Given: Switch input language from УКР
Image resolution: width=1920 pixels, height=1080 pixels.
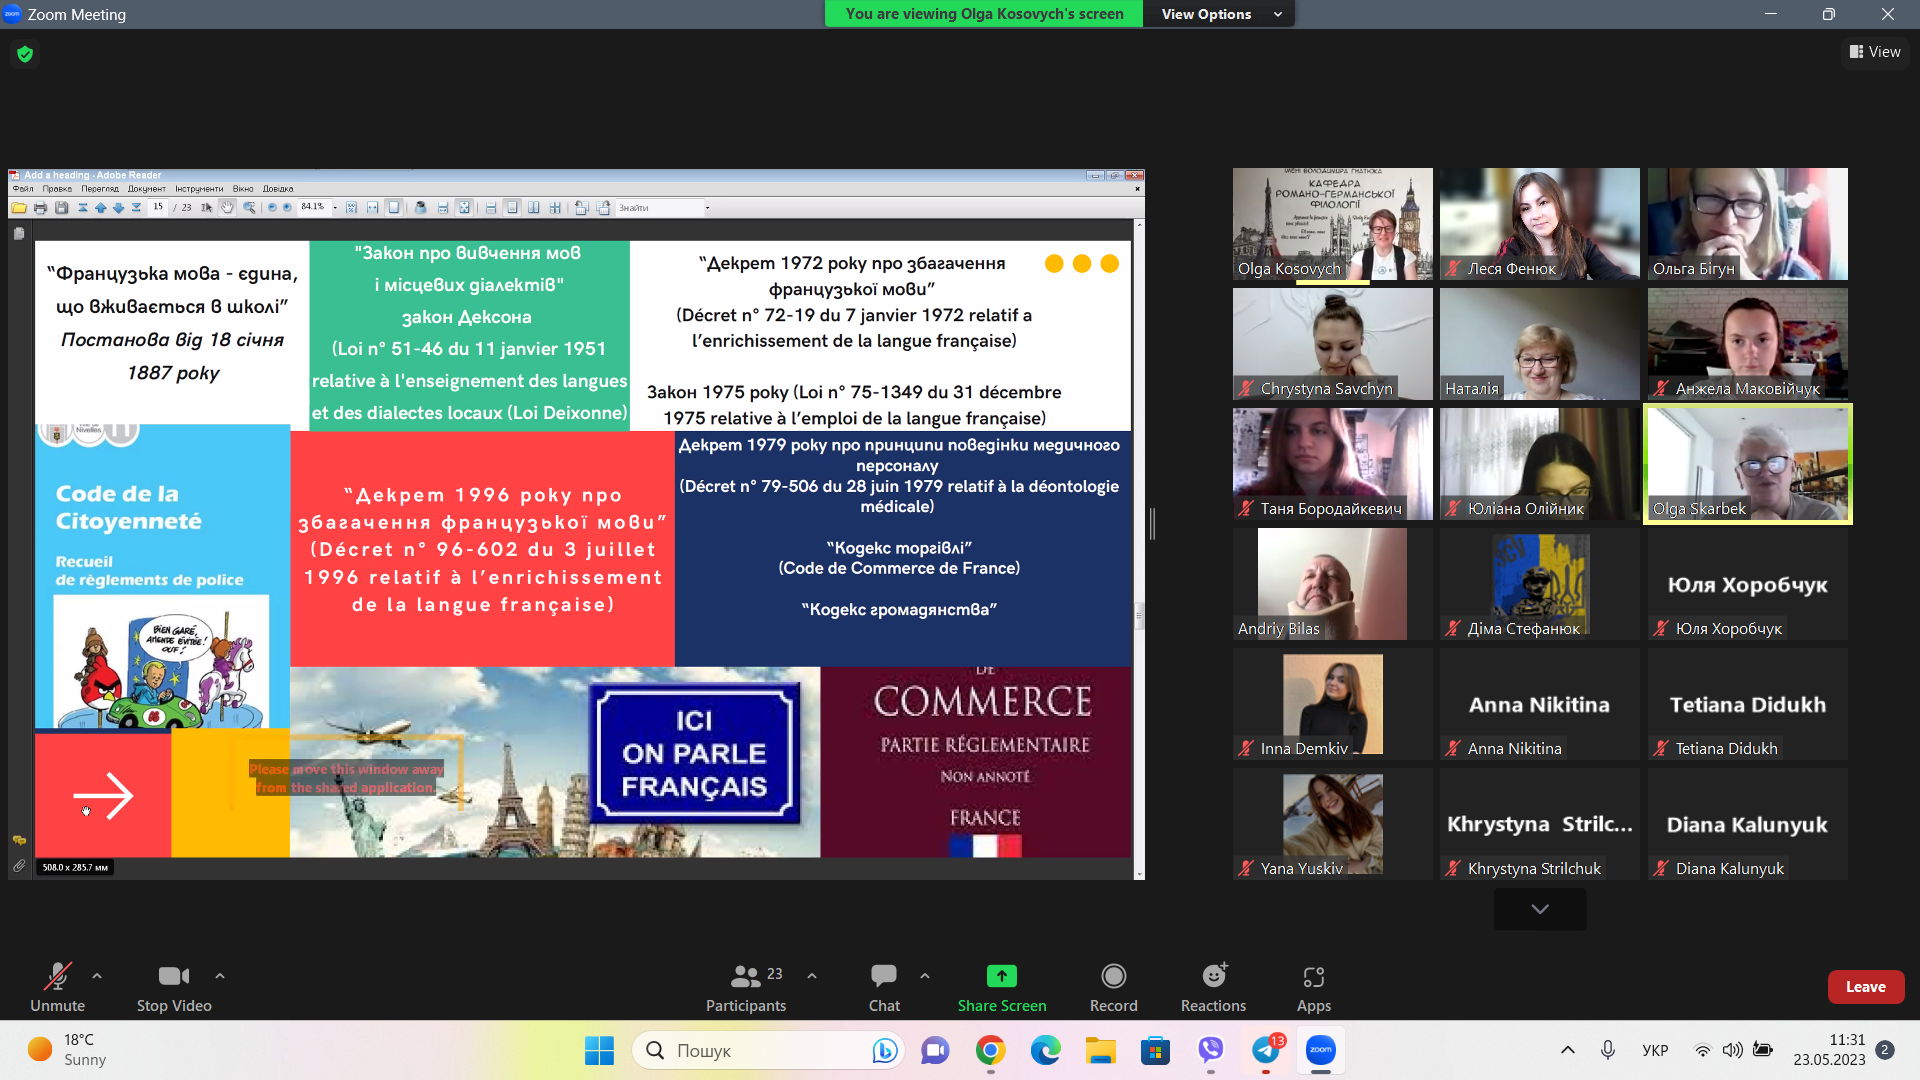Looking at the screenshot, I should [1655, 1050].
